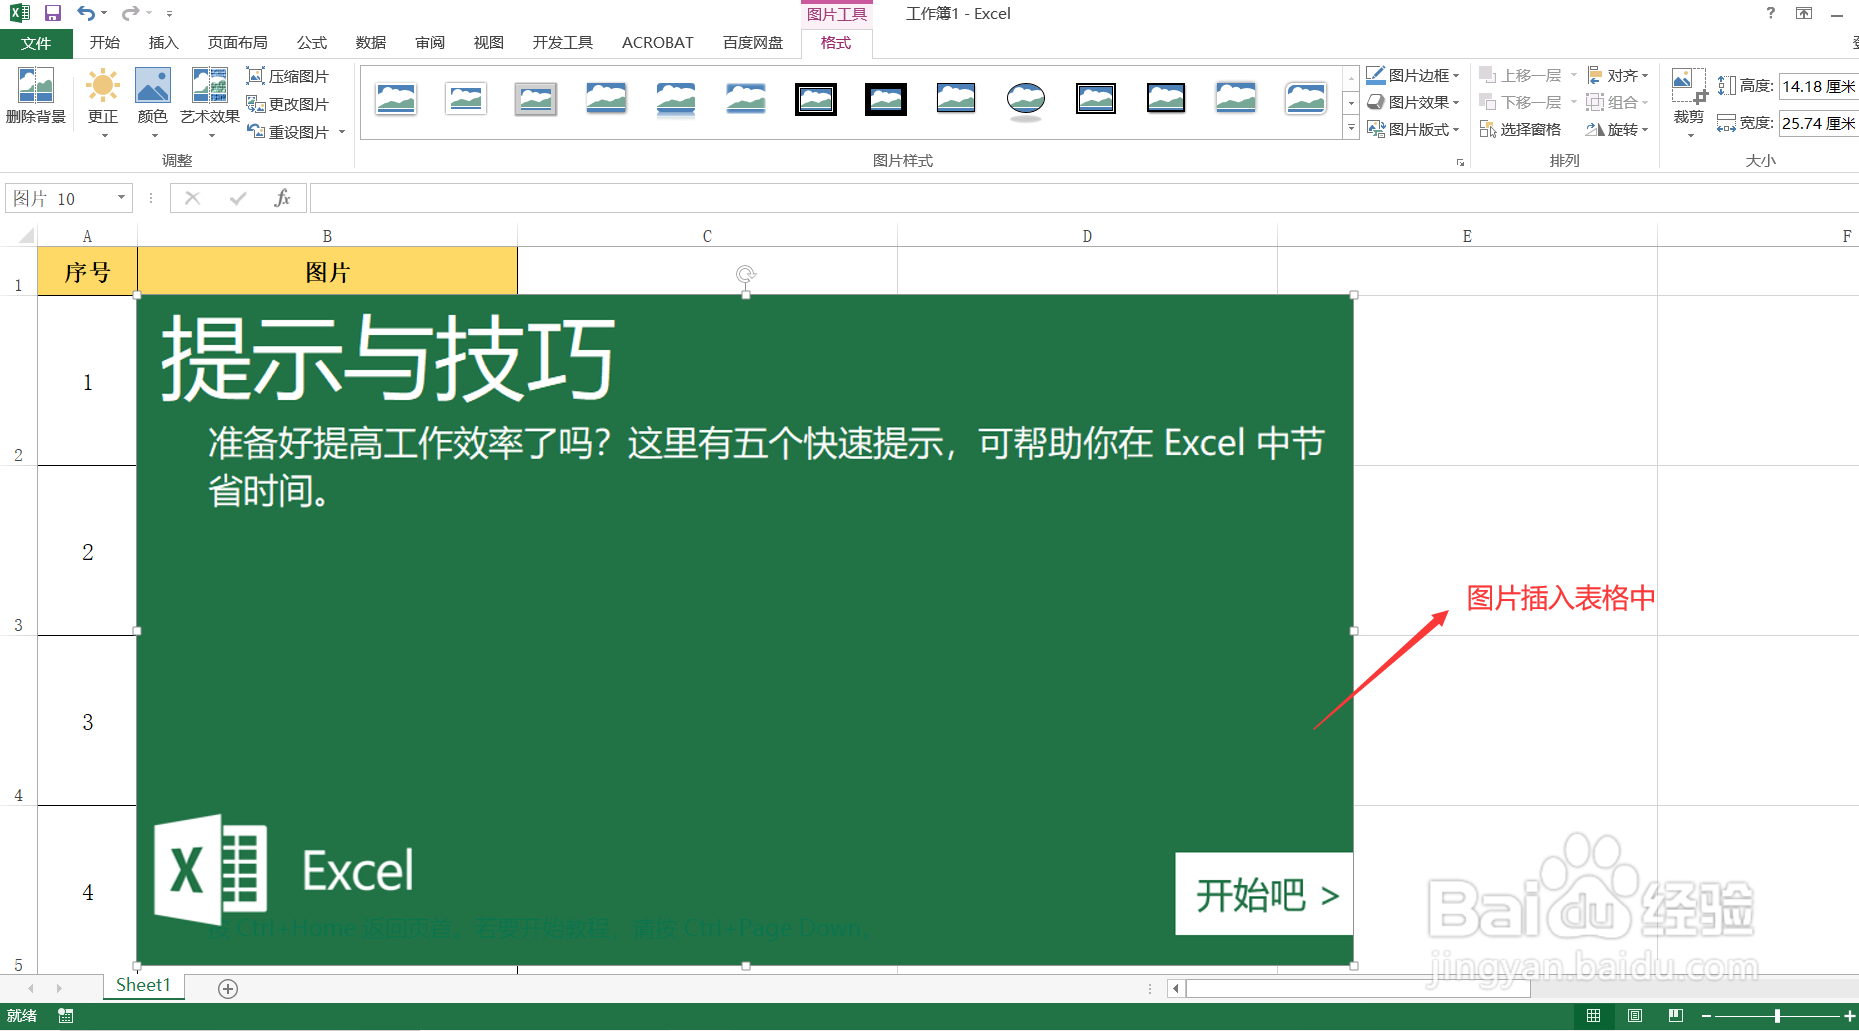Select column D header
This screenshot has width=1859, height=1031.
pos(1087,236)
